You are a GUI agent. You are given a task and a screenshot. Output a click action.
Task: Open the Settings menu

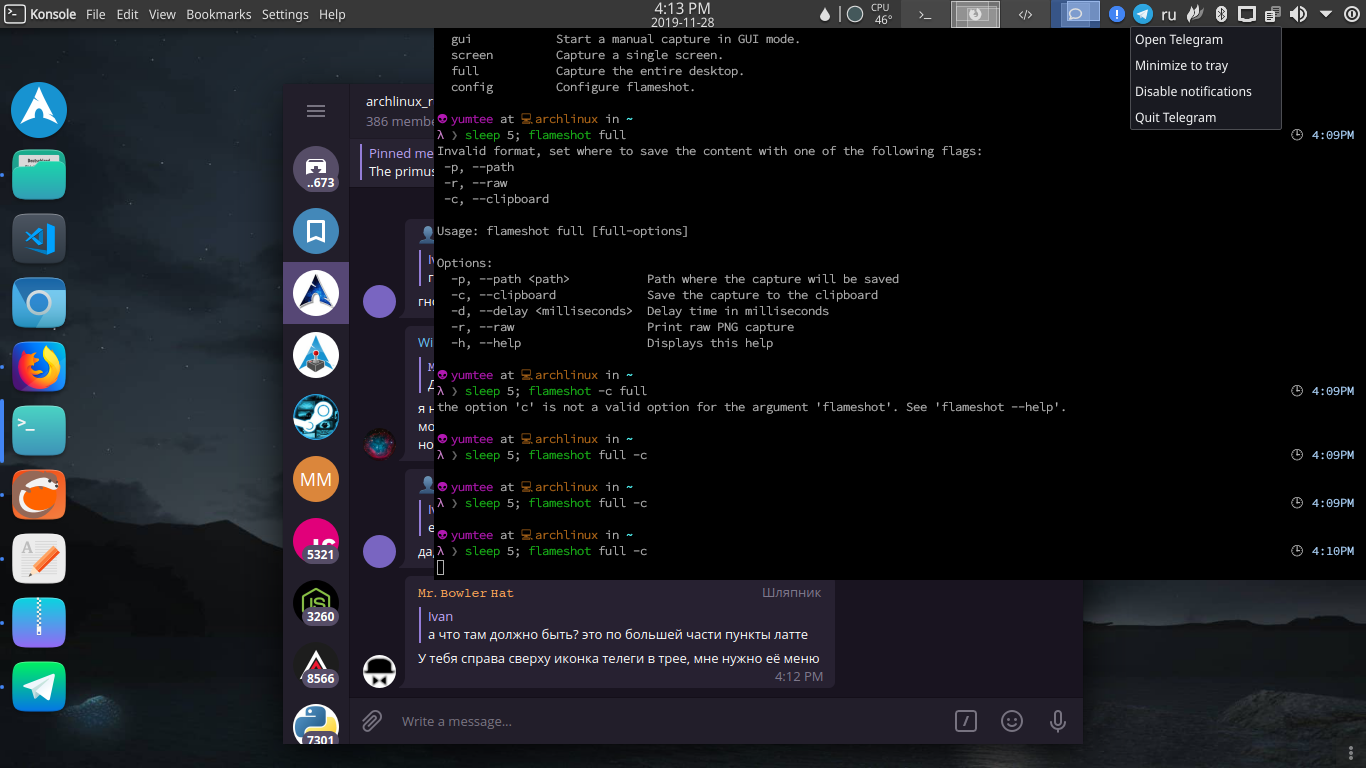[x=285, y=14]
